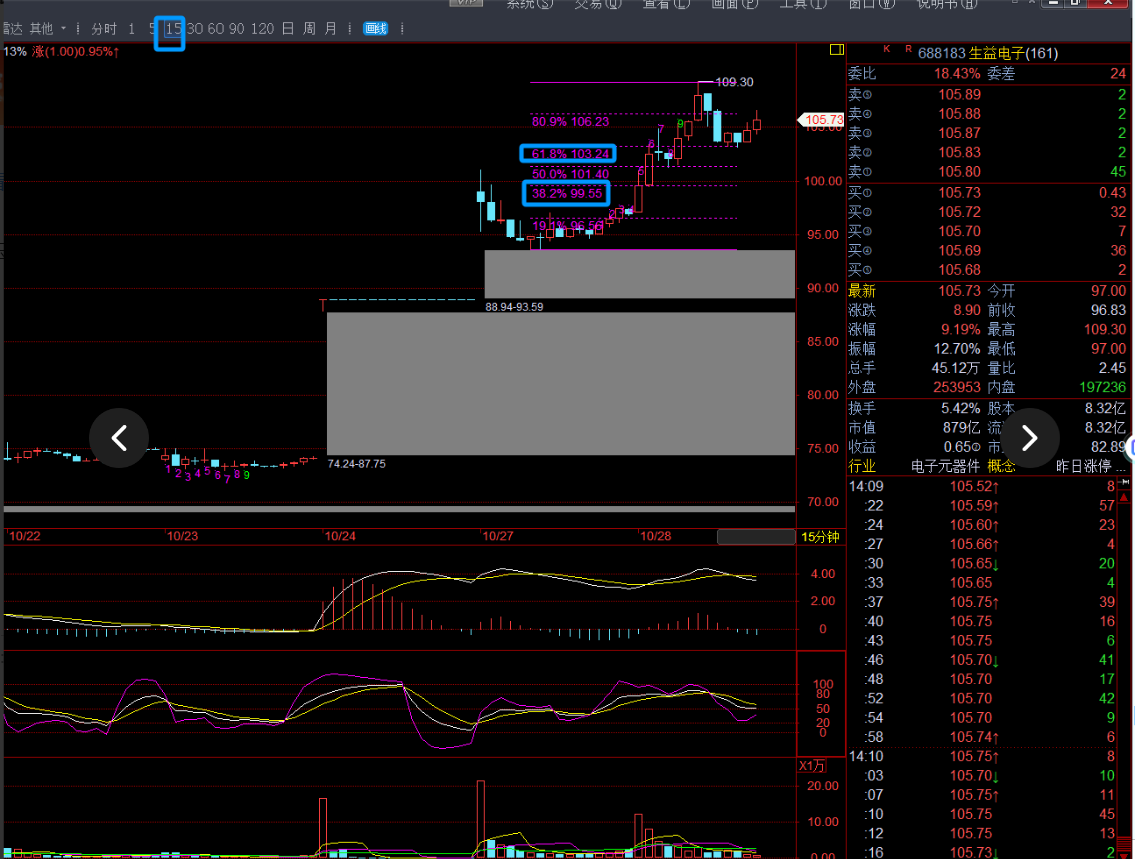Image resolution: width=1135 pixels, height=859 pixels.
Task: Click the red R marker icon
Action: (908, 49)
